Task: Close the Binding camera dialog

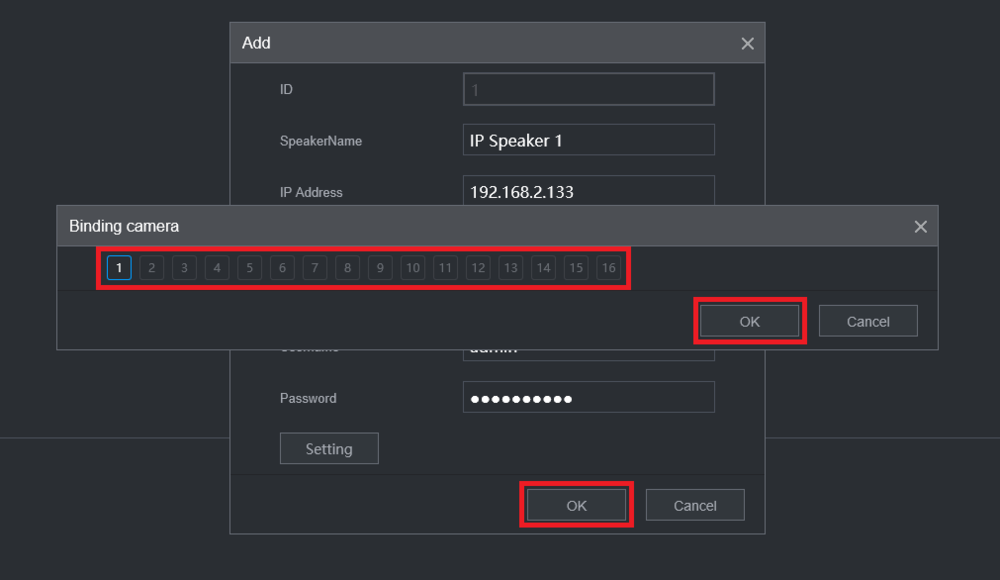Action: click(920, 226)
